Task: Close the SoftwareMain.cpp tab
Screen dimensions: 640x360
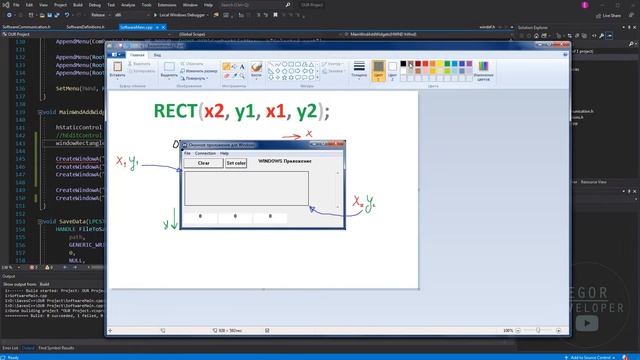Action: pos(164,27)
